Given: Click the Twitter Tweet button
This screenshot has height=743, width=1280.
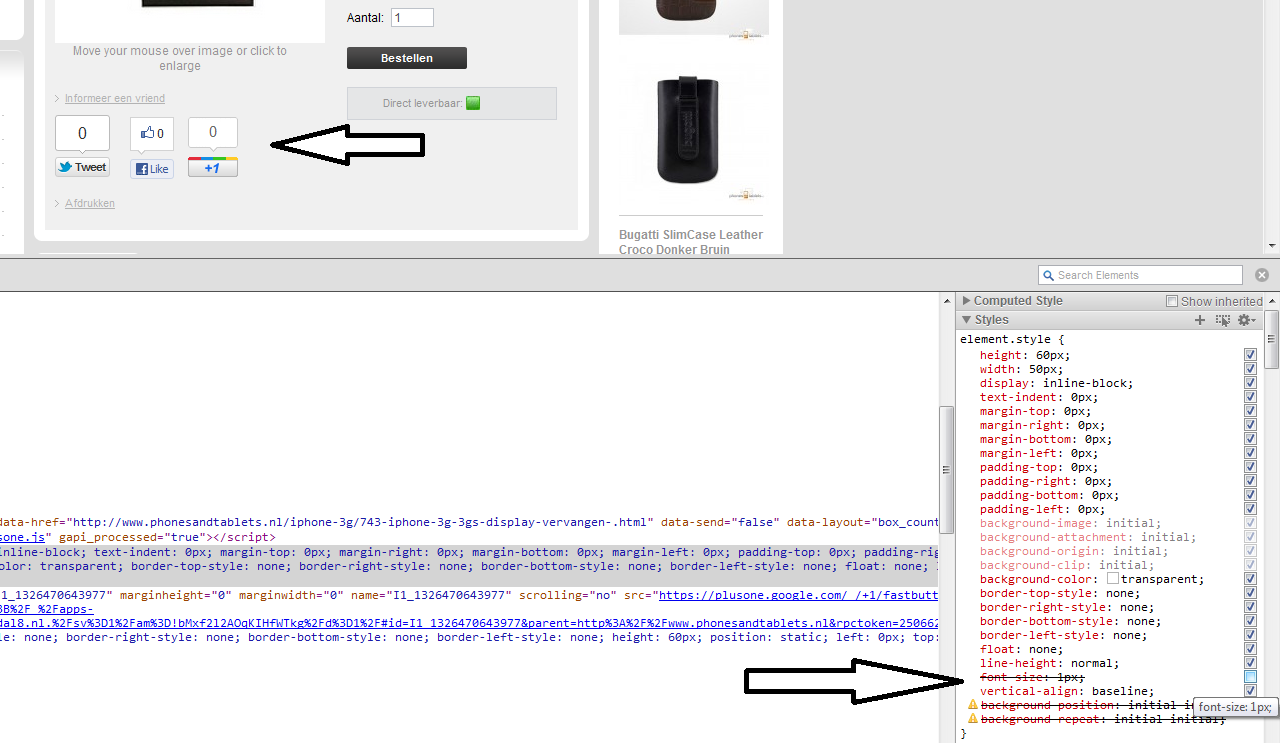Looking at the screenshot, I should (x=82, y=167).
